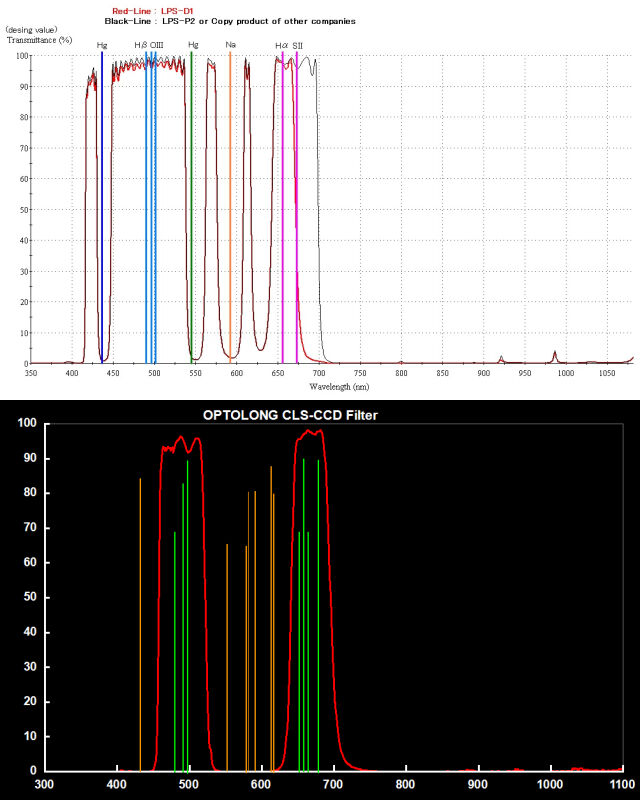Click '100' on the OPTOLONG chart y-axis
Screen dimensions: 640x800
click(x=27, y=422)
